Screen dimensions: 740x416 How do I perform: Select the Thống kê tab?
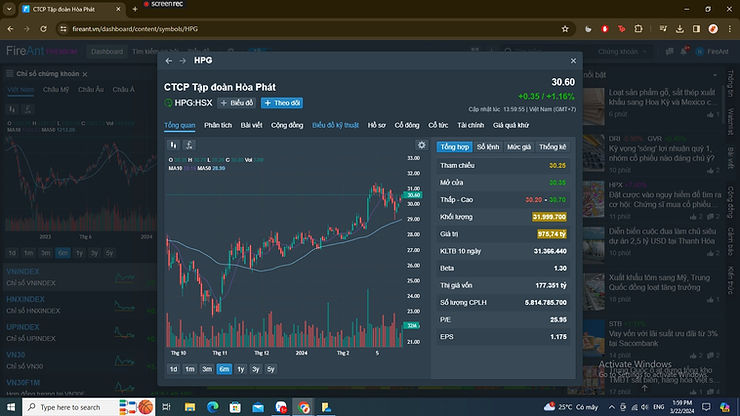click(x=552, y=147)
